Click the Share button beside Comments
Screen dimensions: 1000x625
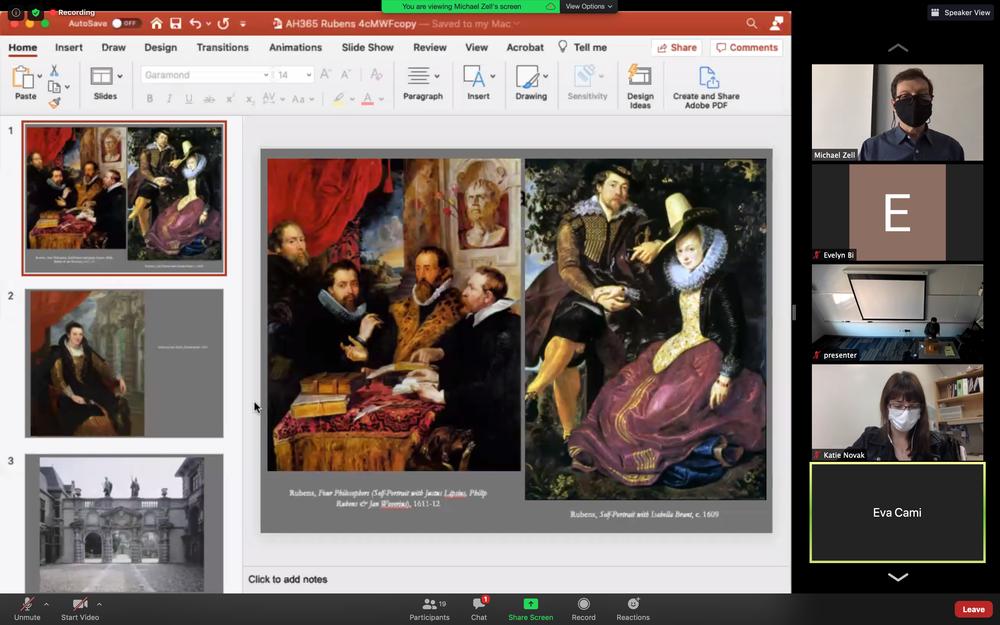click(x=677, y=47)
